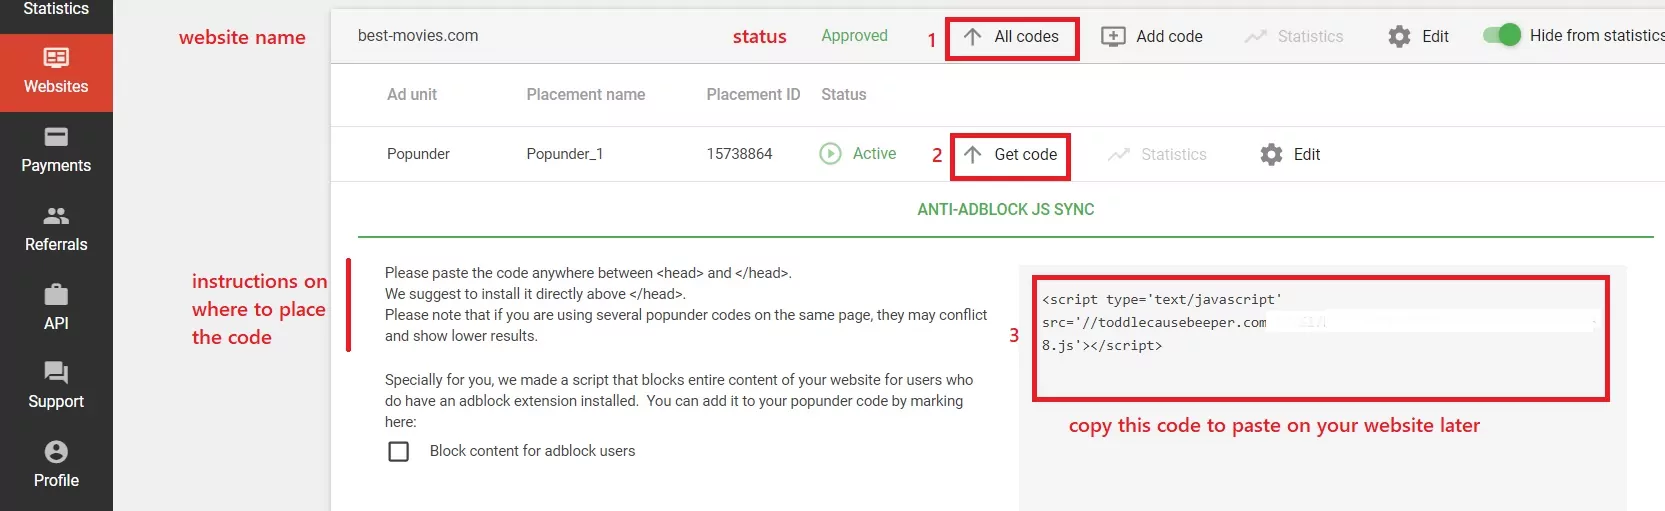Collapse Popunder_1 code with Get code
This screenshot has height=511, width=1665.
coord(1010,156)
